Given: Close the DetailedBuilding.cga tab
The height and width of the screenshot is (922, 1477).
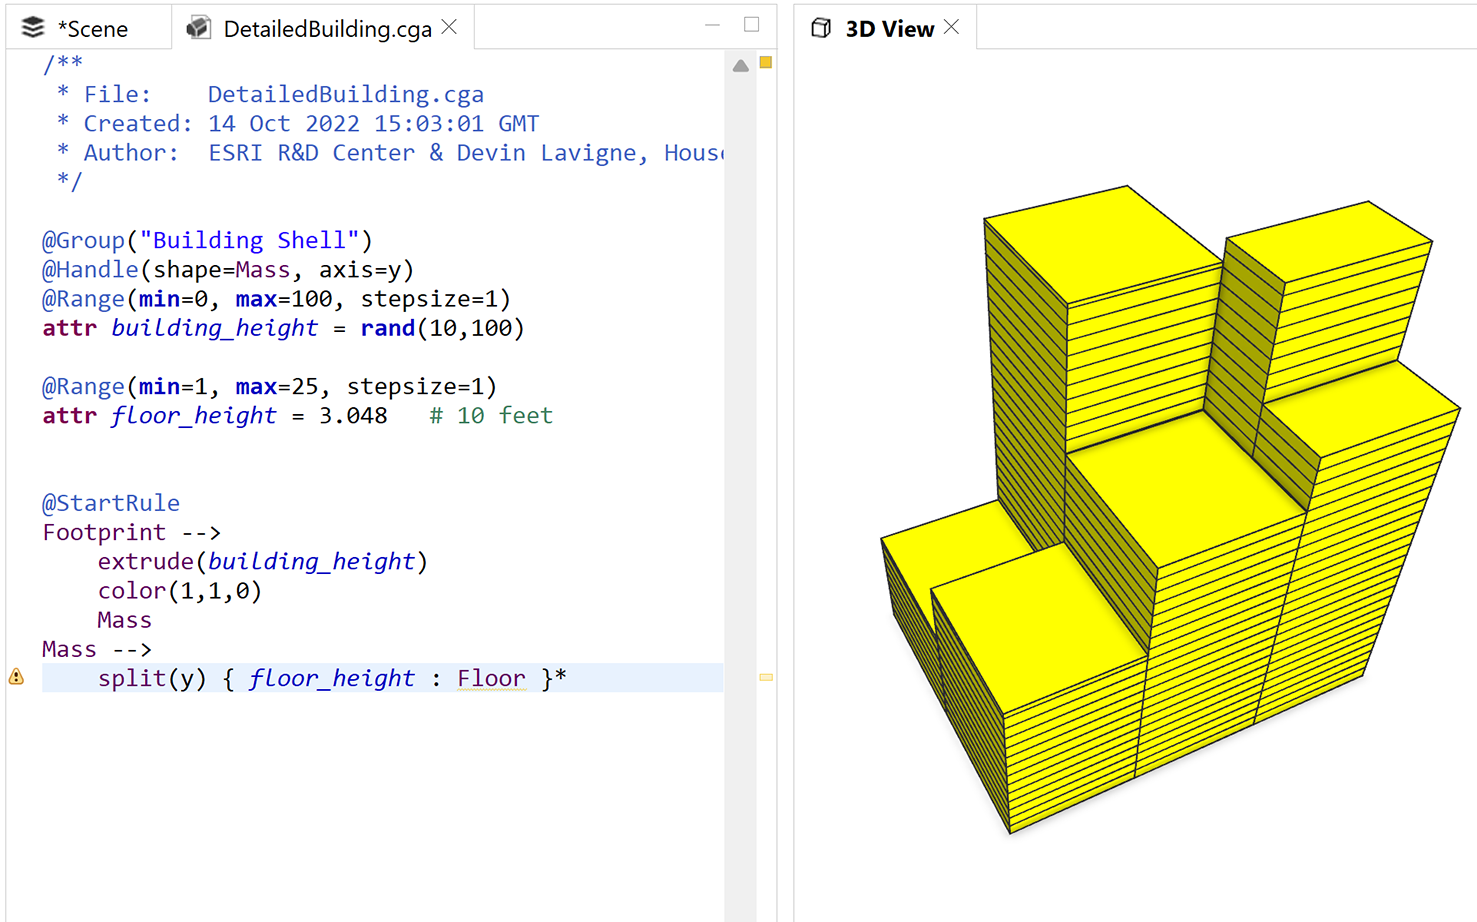Looking at the screenshot, I should click(x=450, y=27).
